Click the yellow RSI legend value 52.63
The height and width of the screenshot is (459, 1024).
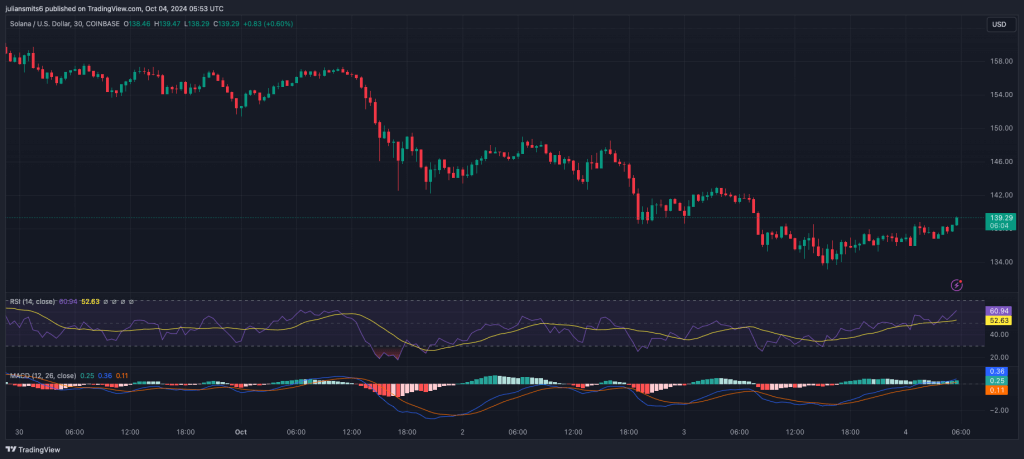coord(90,302)
